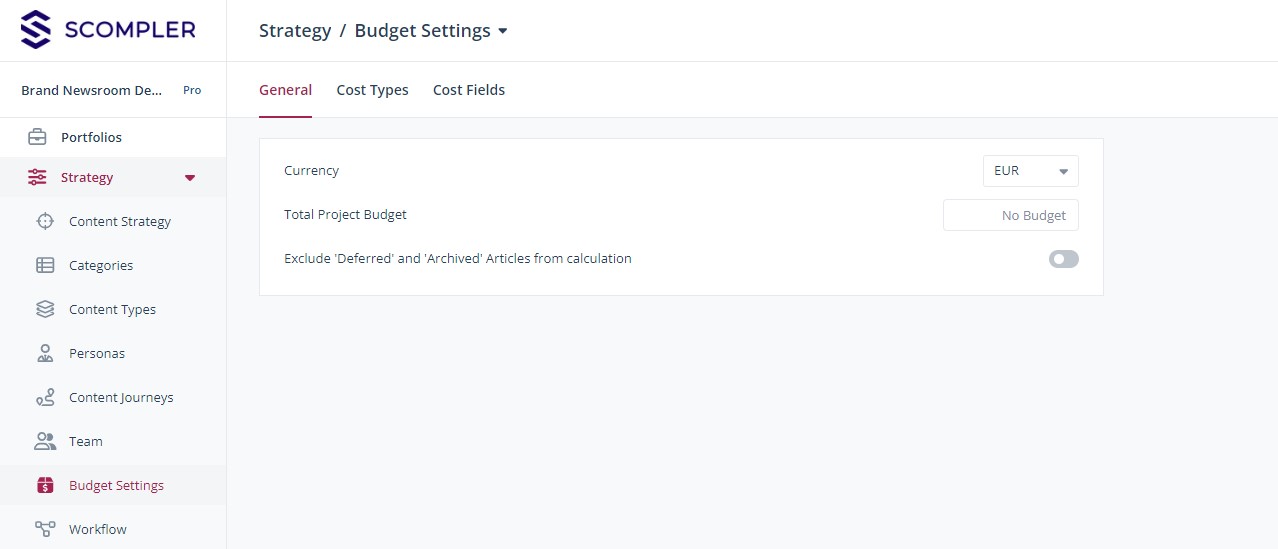The image size is (1278, 549).
Task: Click the Brand Newsroom project name
Action: click(91, 90)
